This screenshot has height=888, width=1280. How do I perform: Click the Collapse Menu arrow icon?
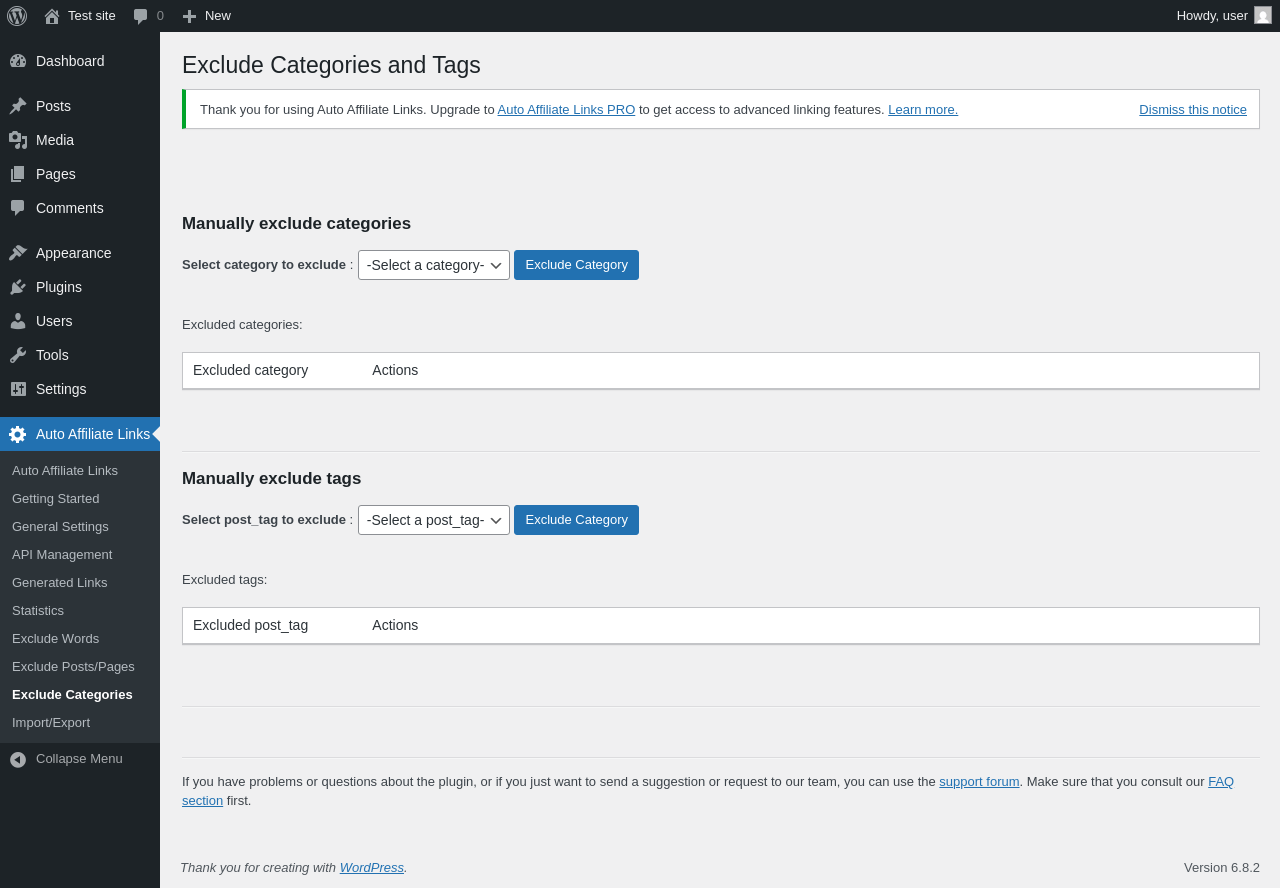click(18, 759)
